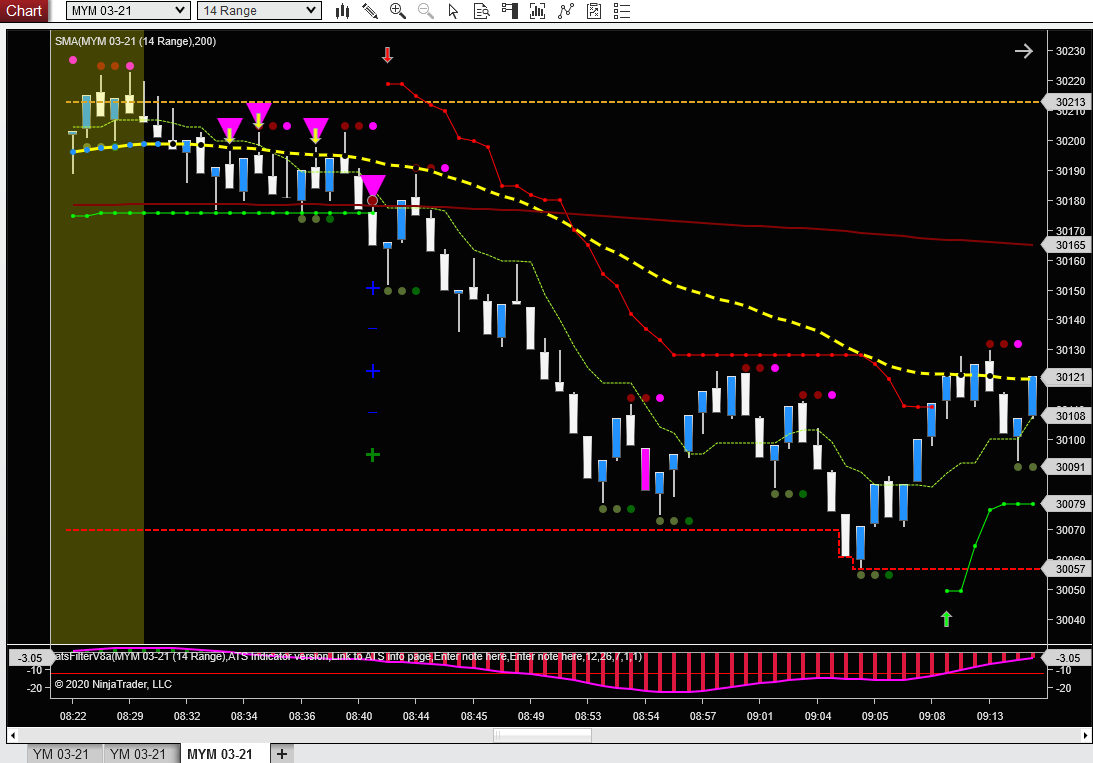The width and height of the screenshot is (1093, 763).
Task: Select the MYM 03-21 tab
Action: coord(221,754)
